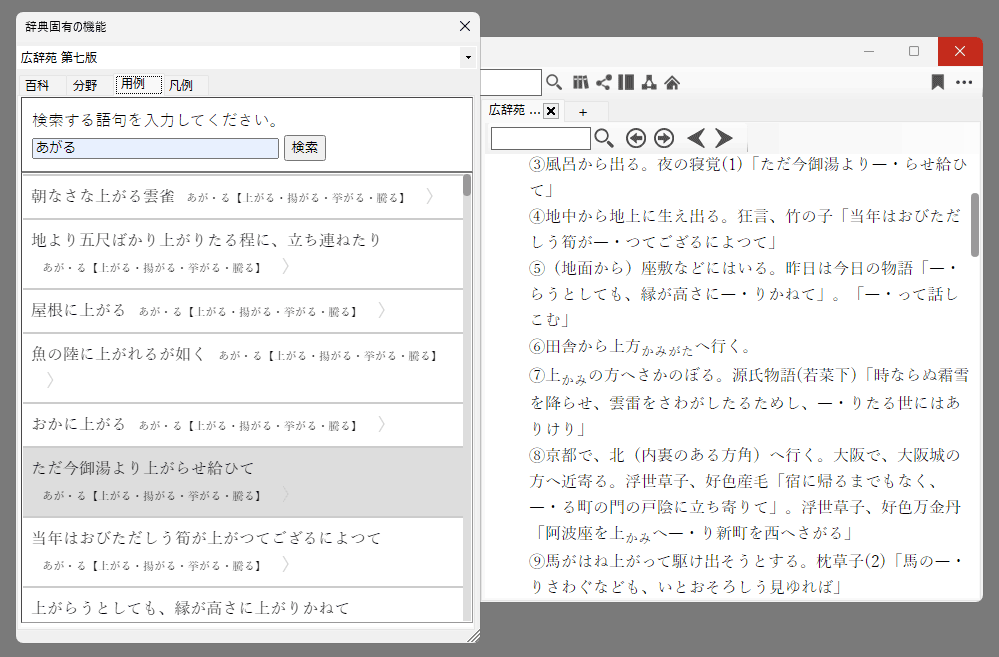Expand chevron for 朝なさな上がる雲雀 example
This screenshot has height=657, width=999.
(429, 197)
